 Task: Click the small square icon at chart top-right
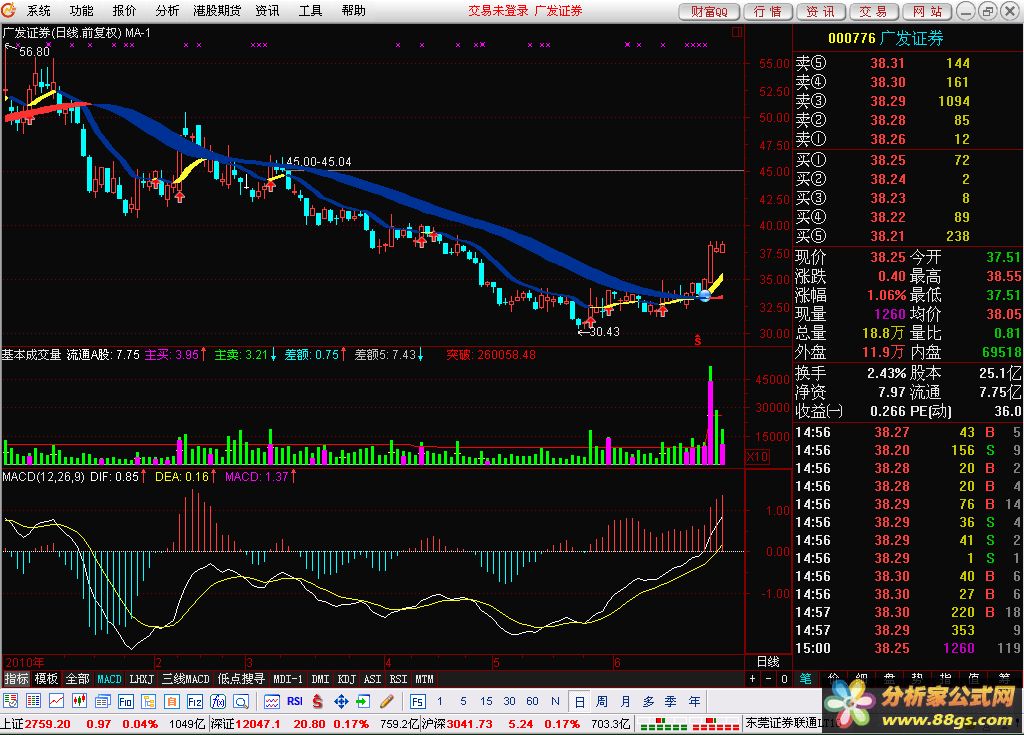point(737,32)
